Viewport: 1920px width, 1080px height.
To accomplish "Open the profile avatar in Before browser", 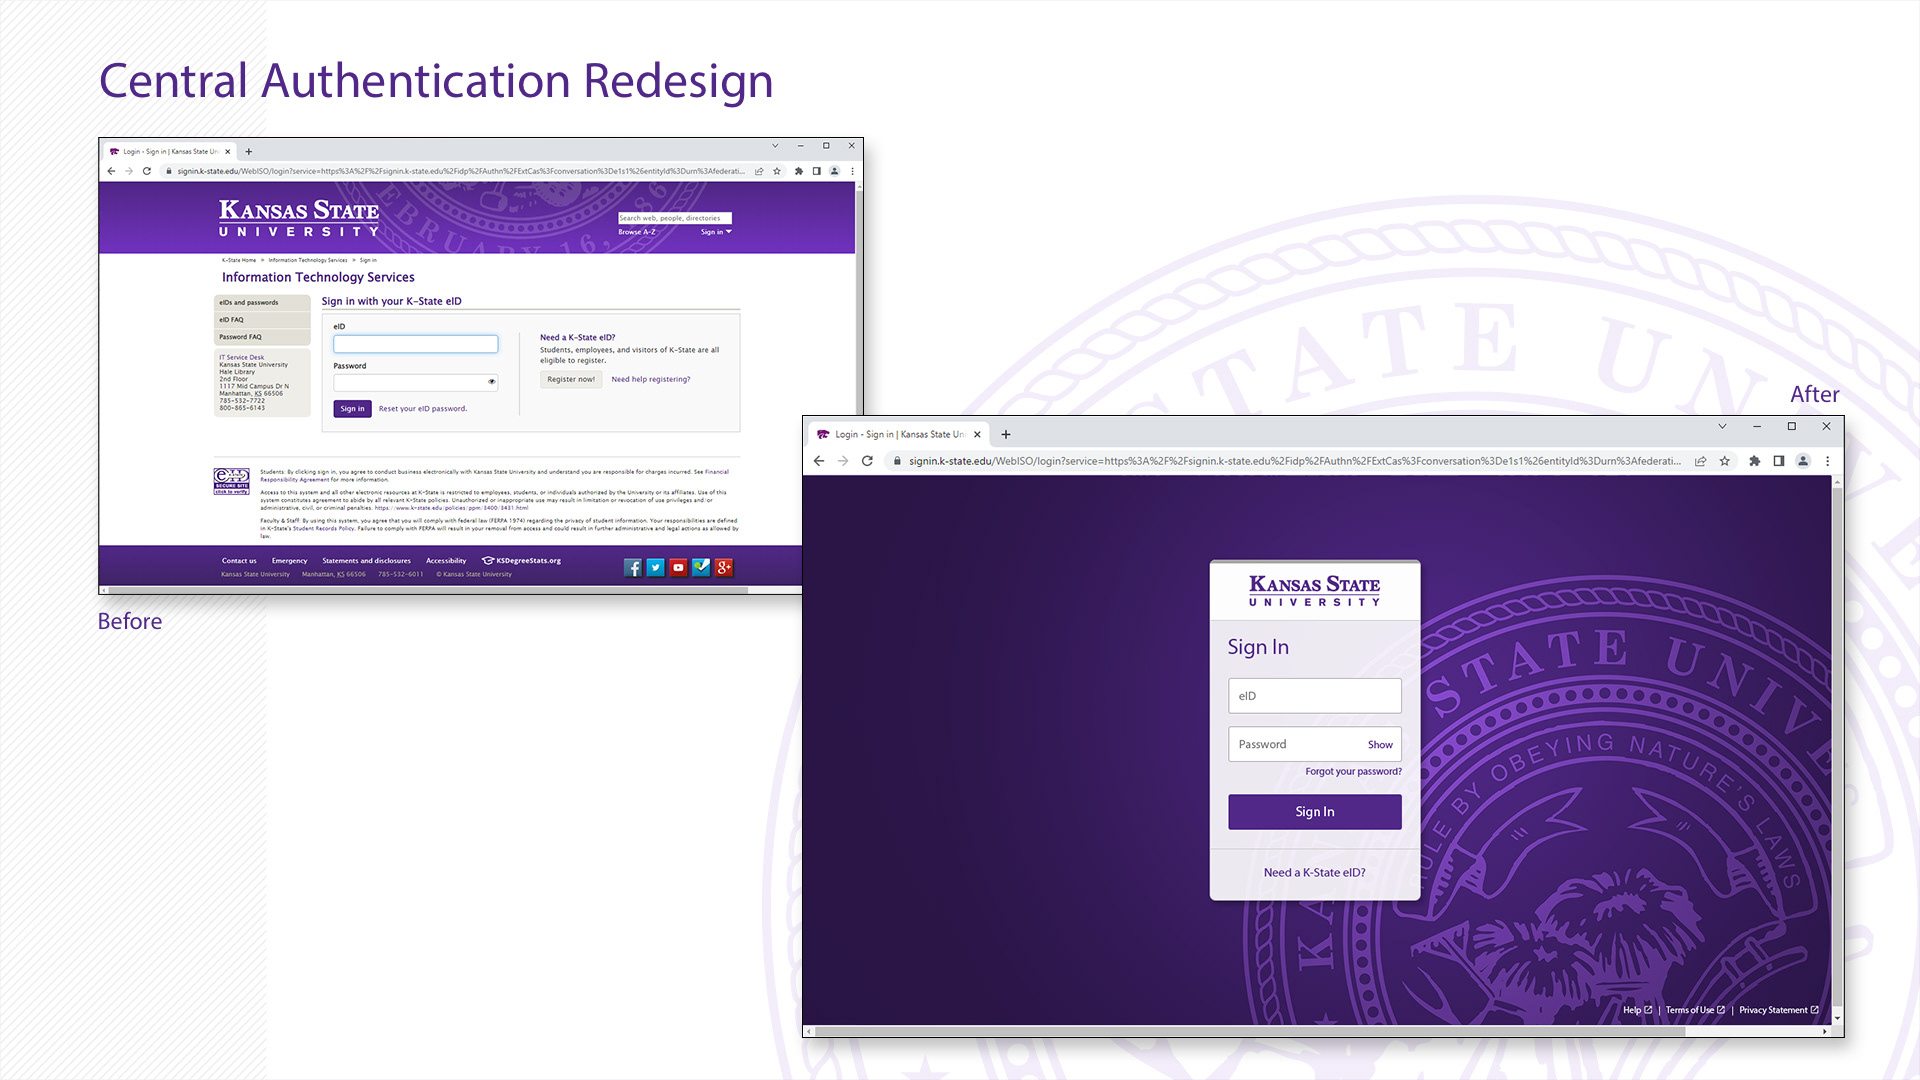I will click(834, 171).
